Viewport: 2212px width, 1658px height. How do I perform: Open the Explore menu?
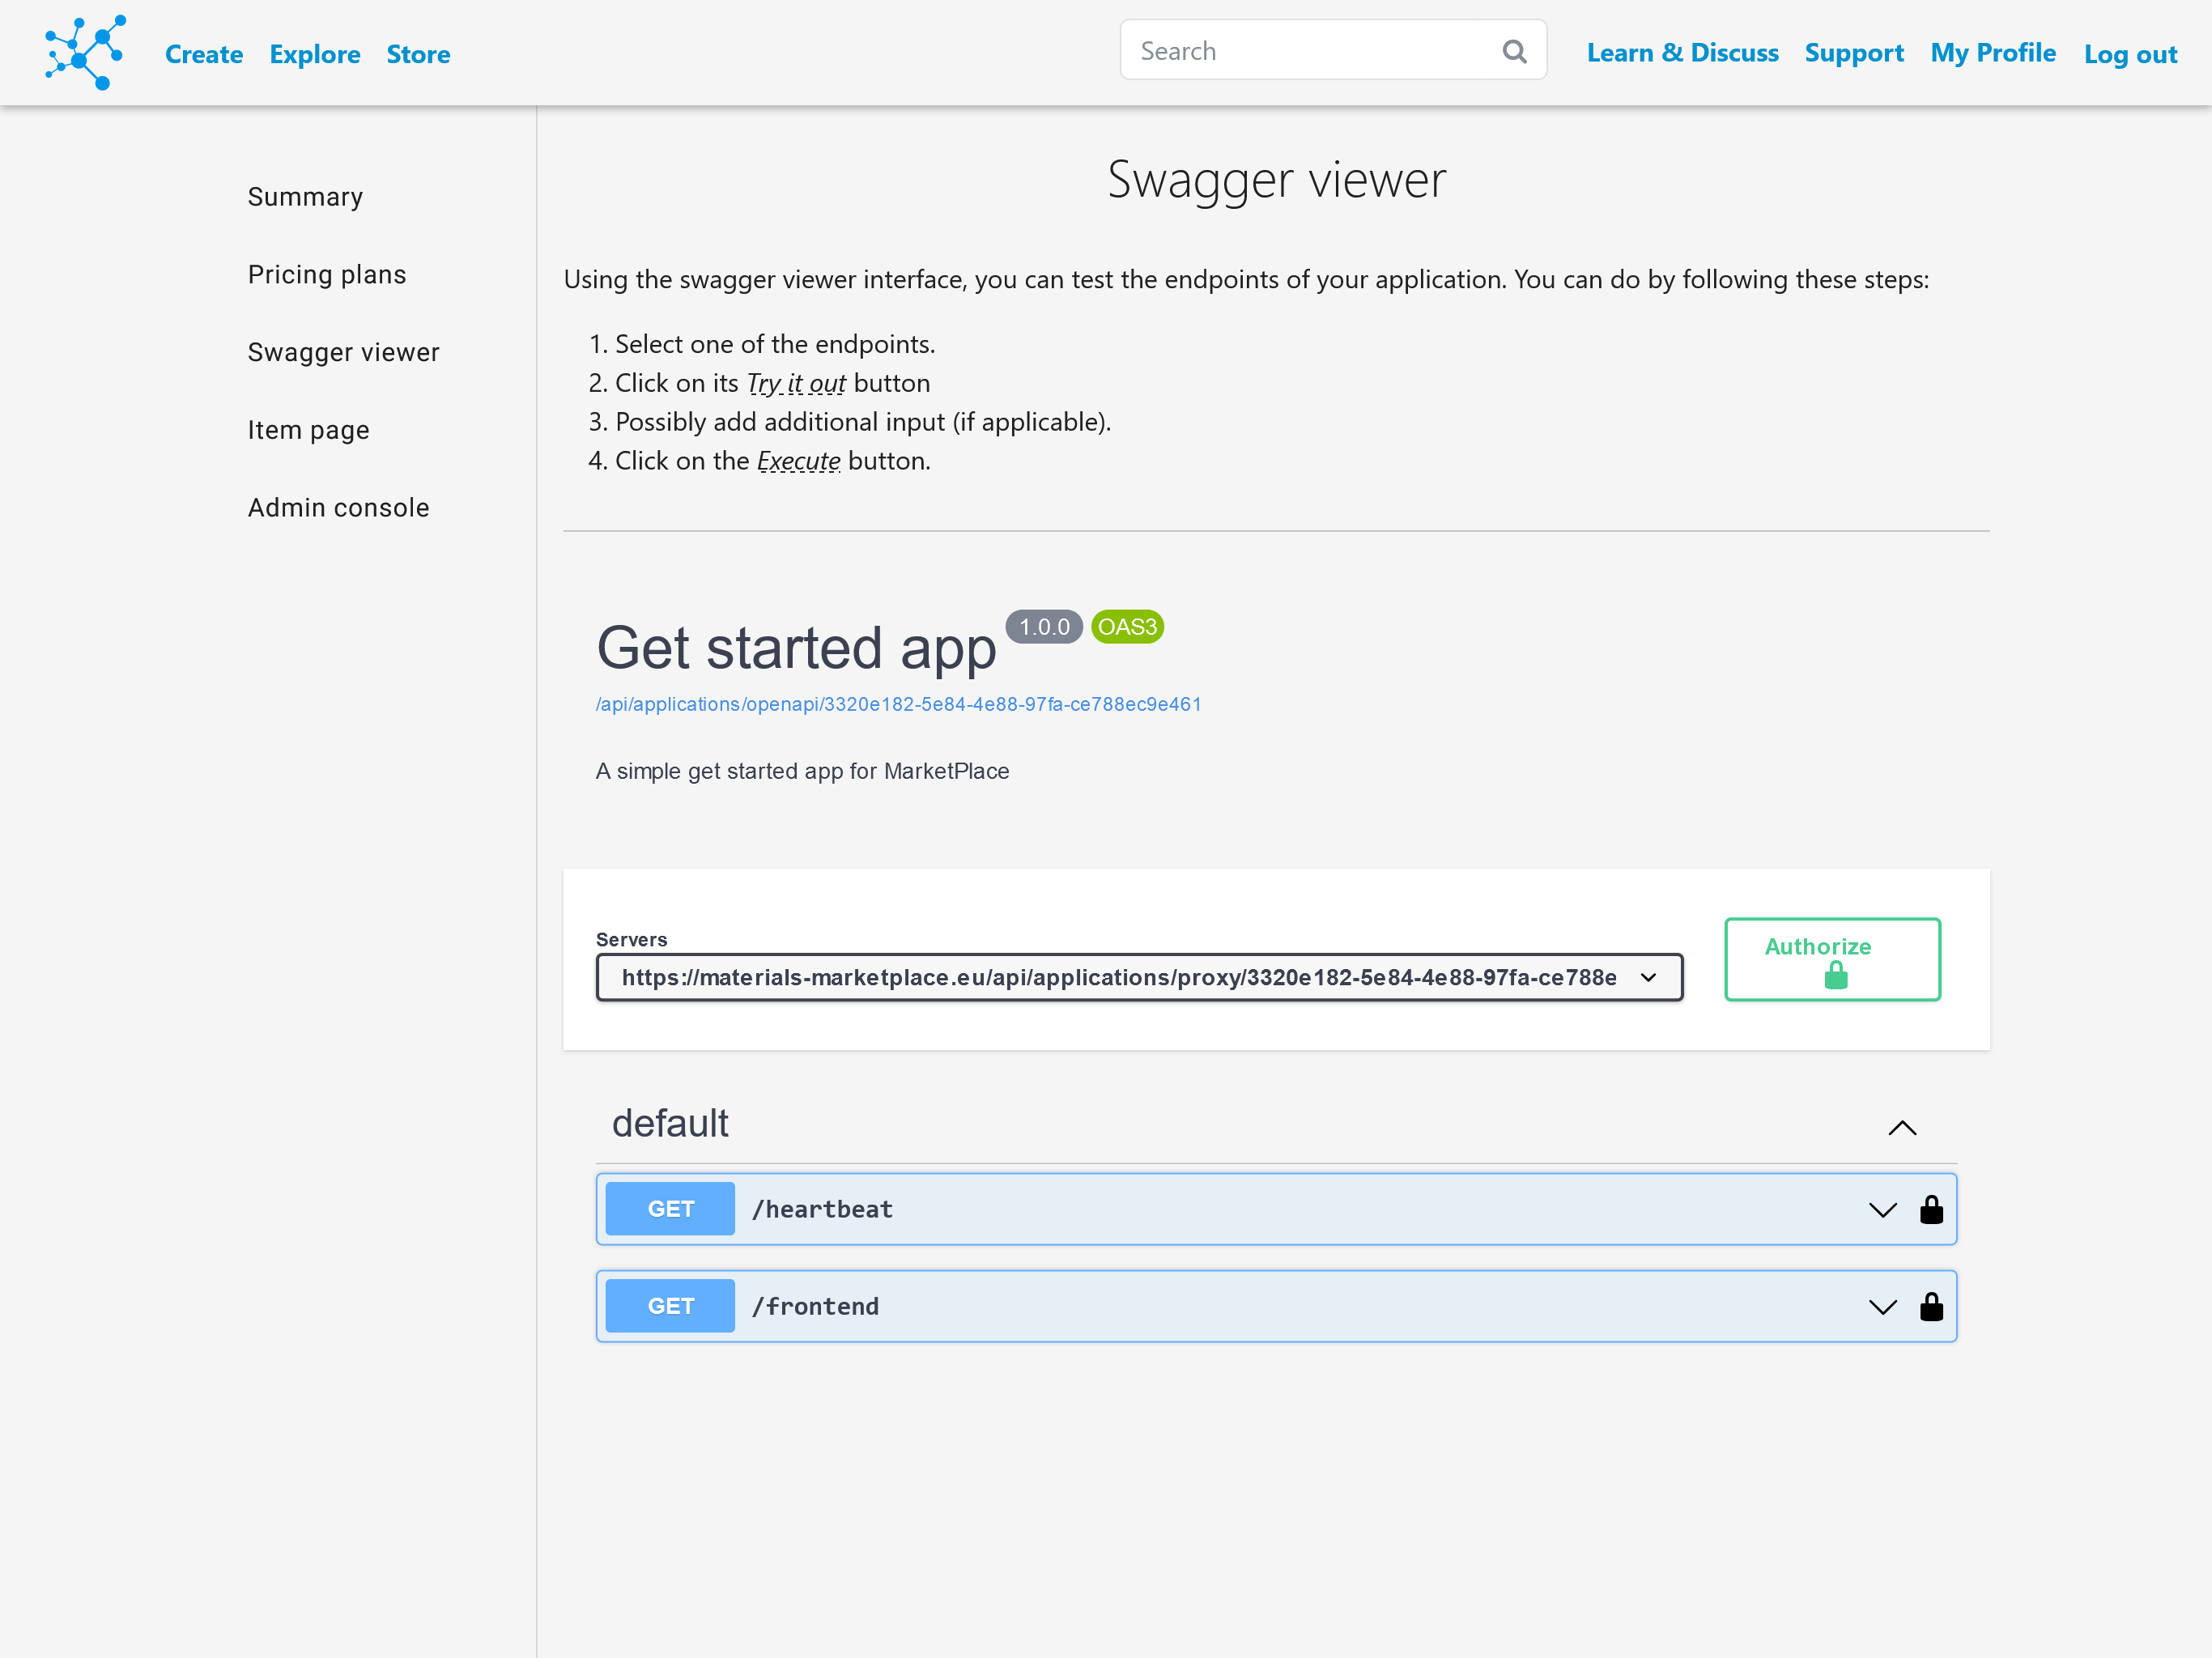[x=315, y=54]
